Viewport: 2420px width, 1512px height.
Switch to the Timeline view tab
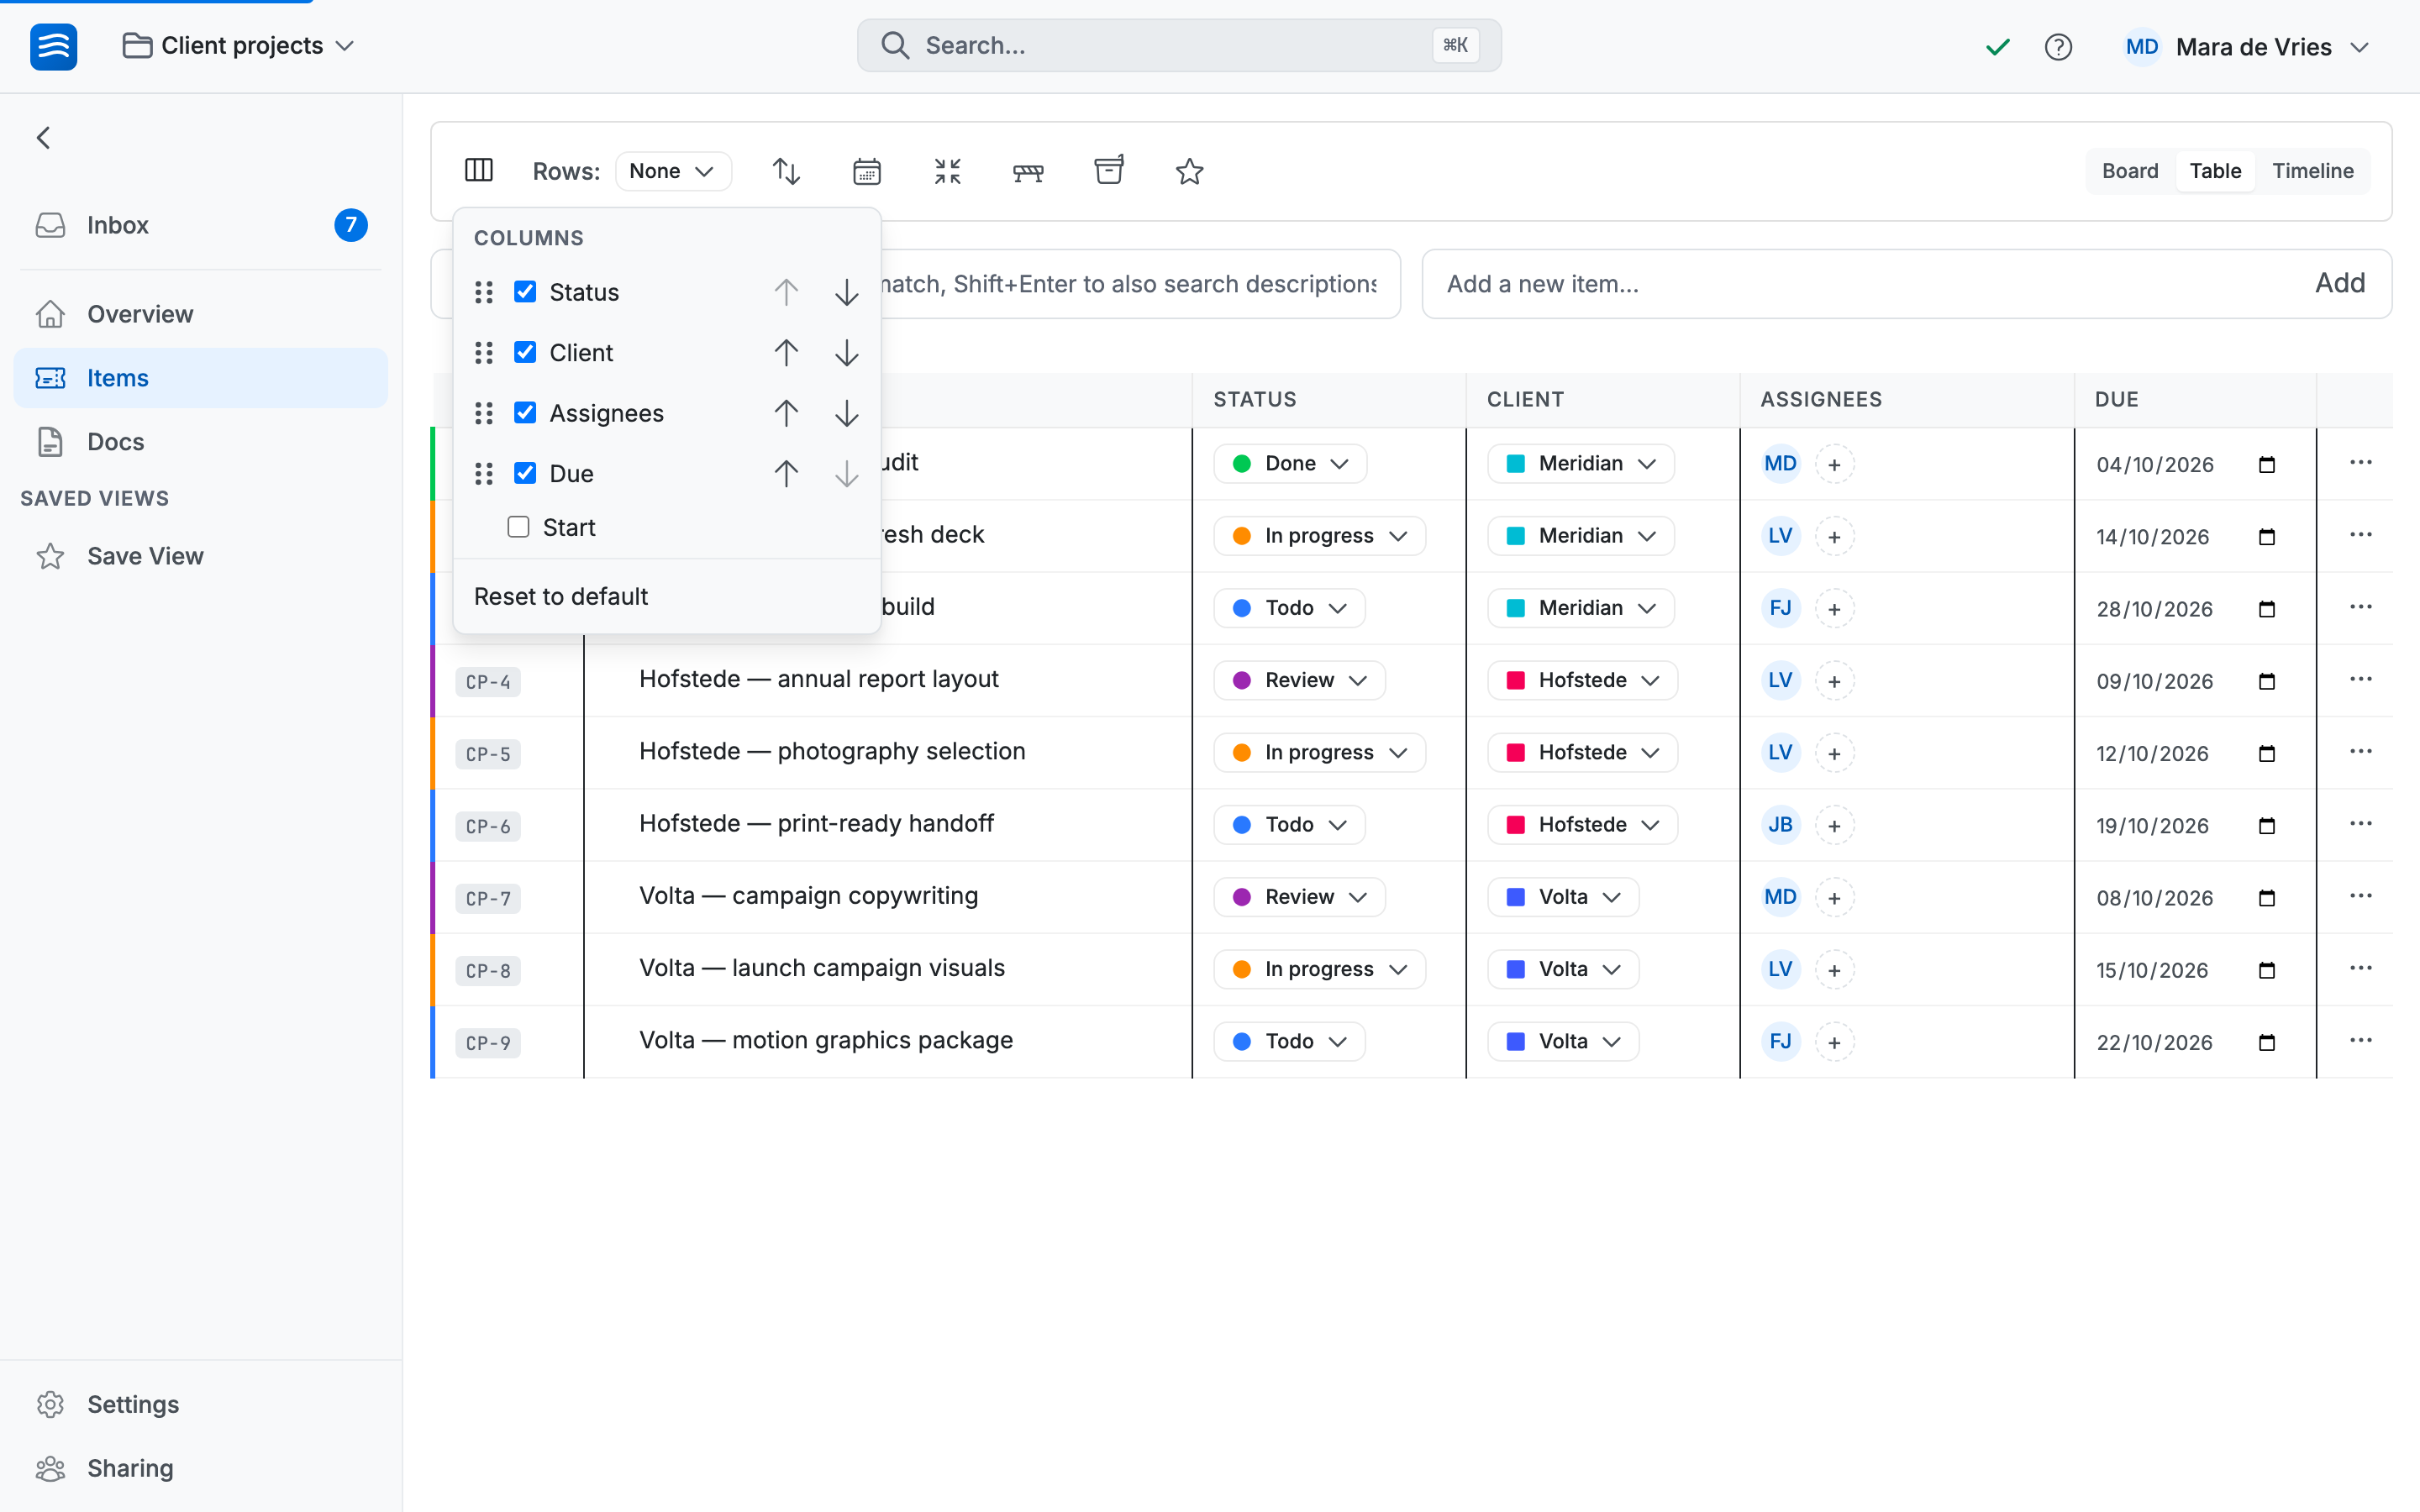(x=2312, y=171)
